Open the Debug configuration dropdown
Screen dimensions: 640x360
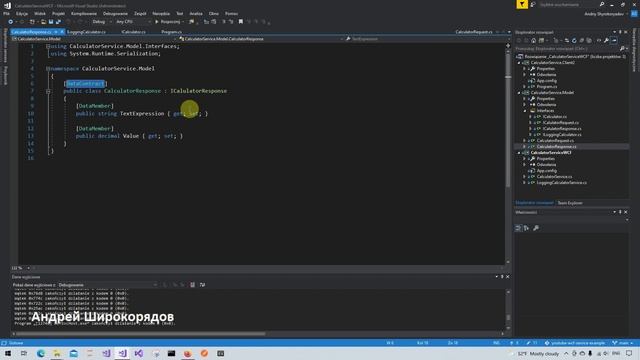pyautogui.click(x=101, y=22)
